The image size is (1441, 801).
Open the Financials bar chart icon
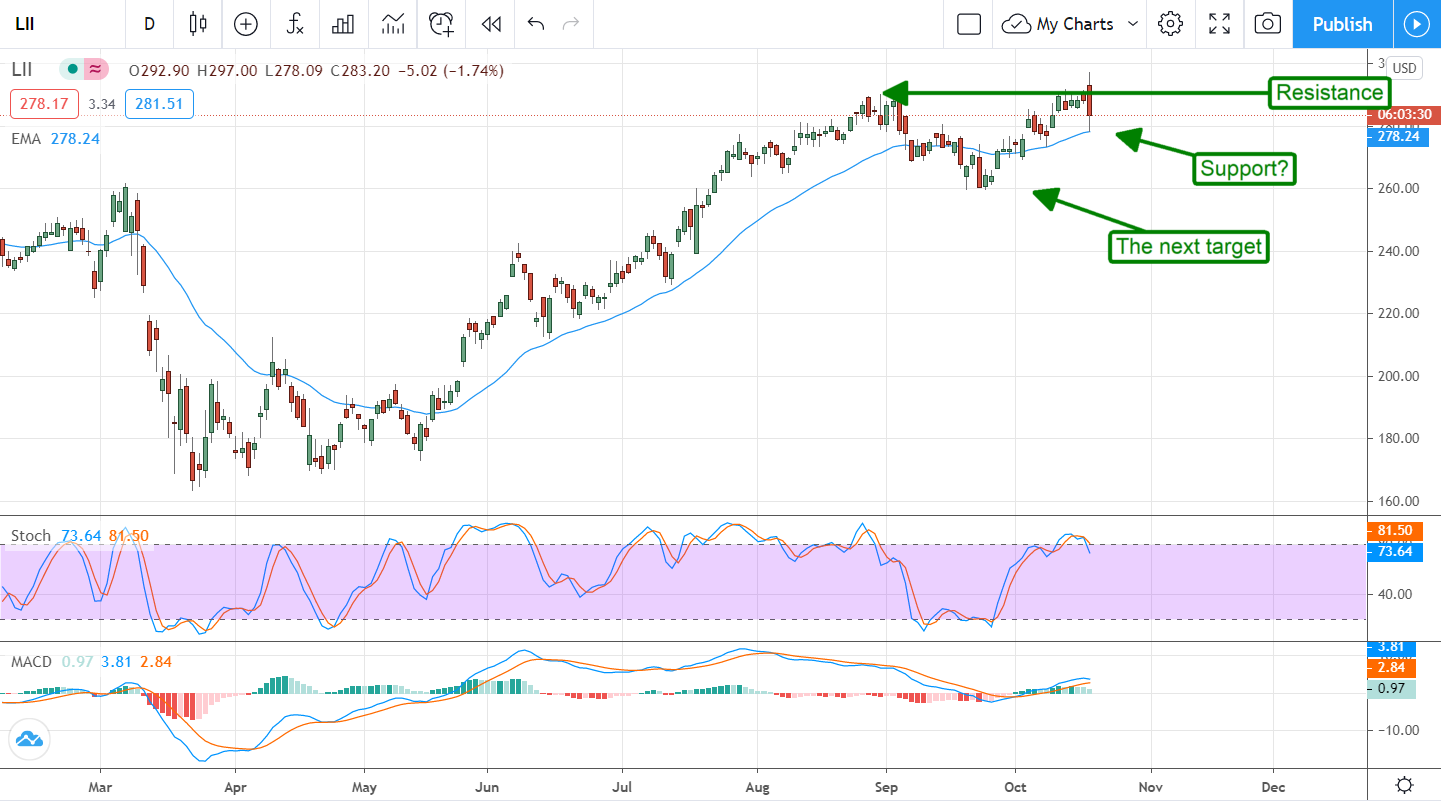[344, 24]
